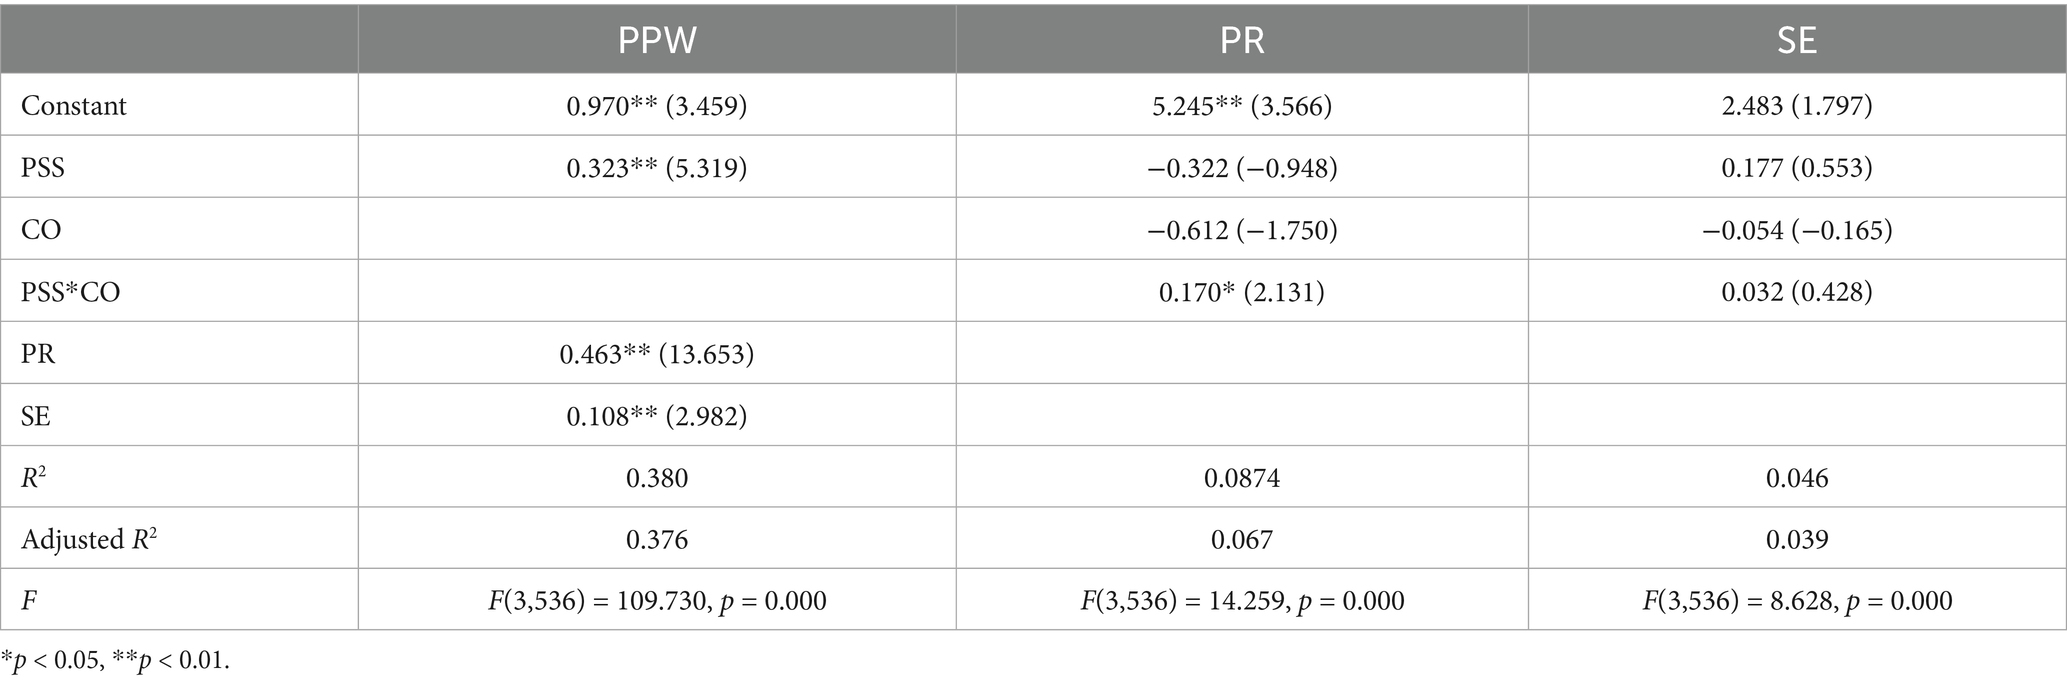Screen dimensions: 2067x684
Task: Click the 0.039 adjusted R² value
Action: pos(1797,540)
